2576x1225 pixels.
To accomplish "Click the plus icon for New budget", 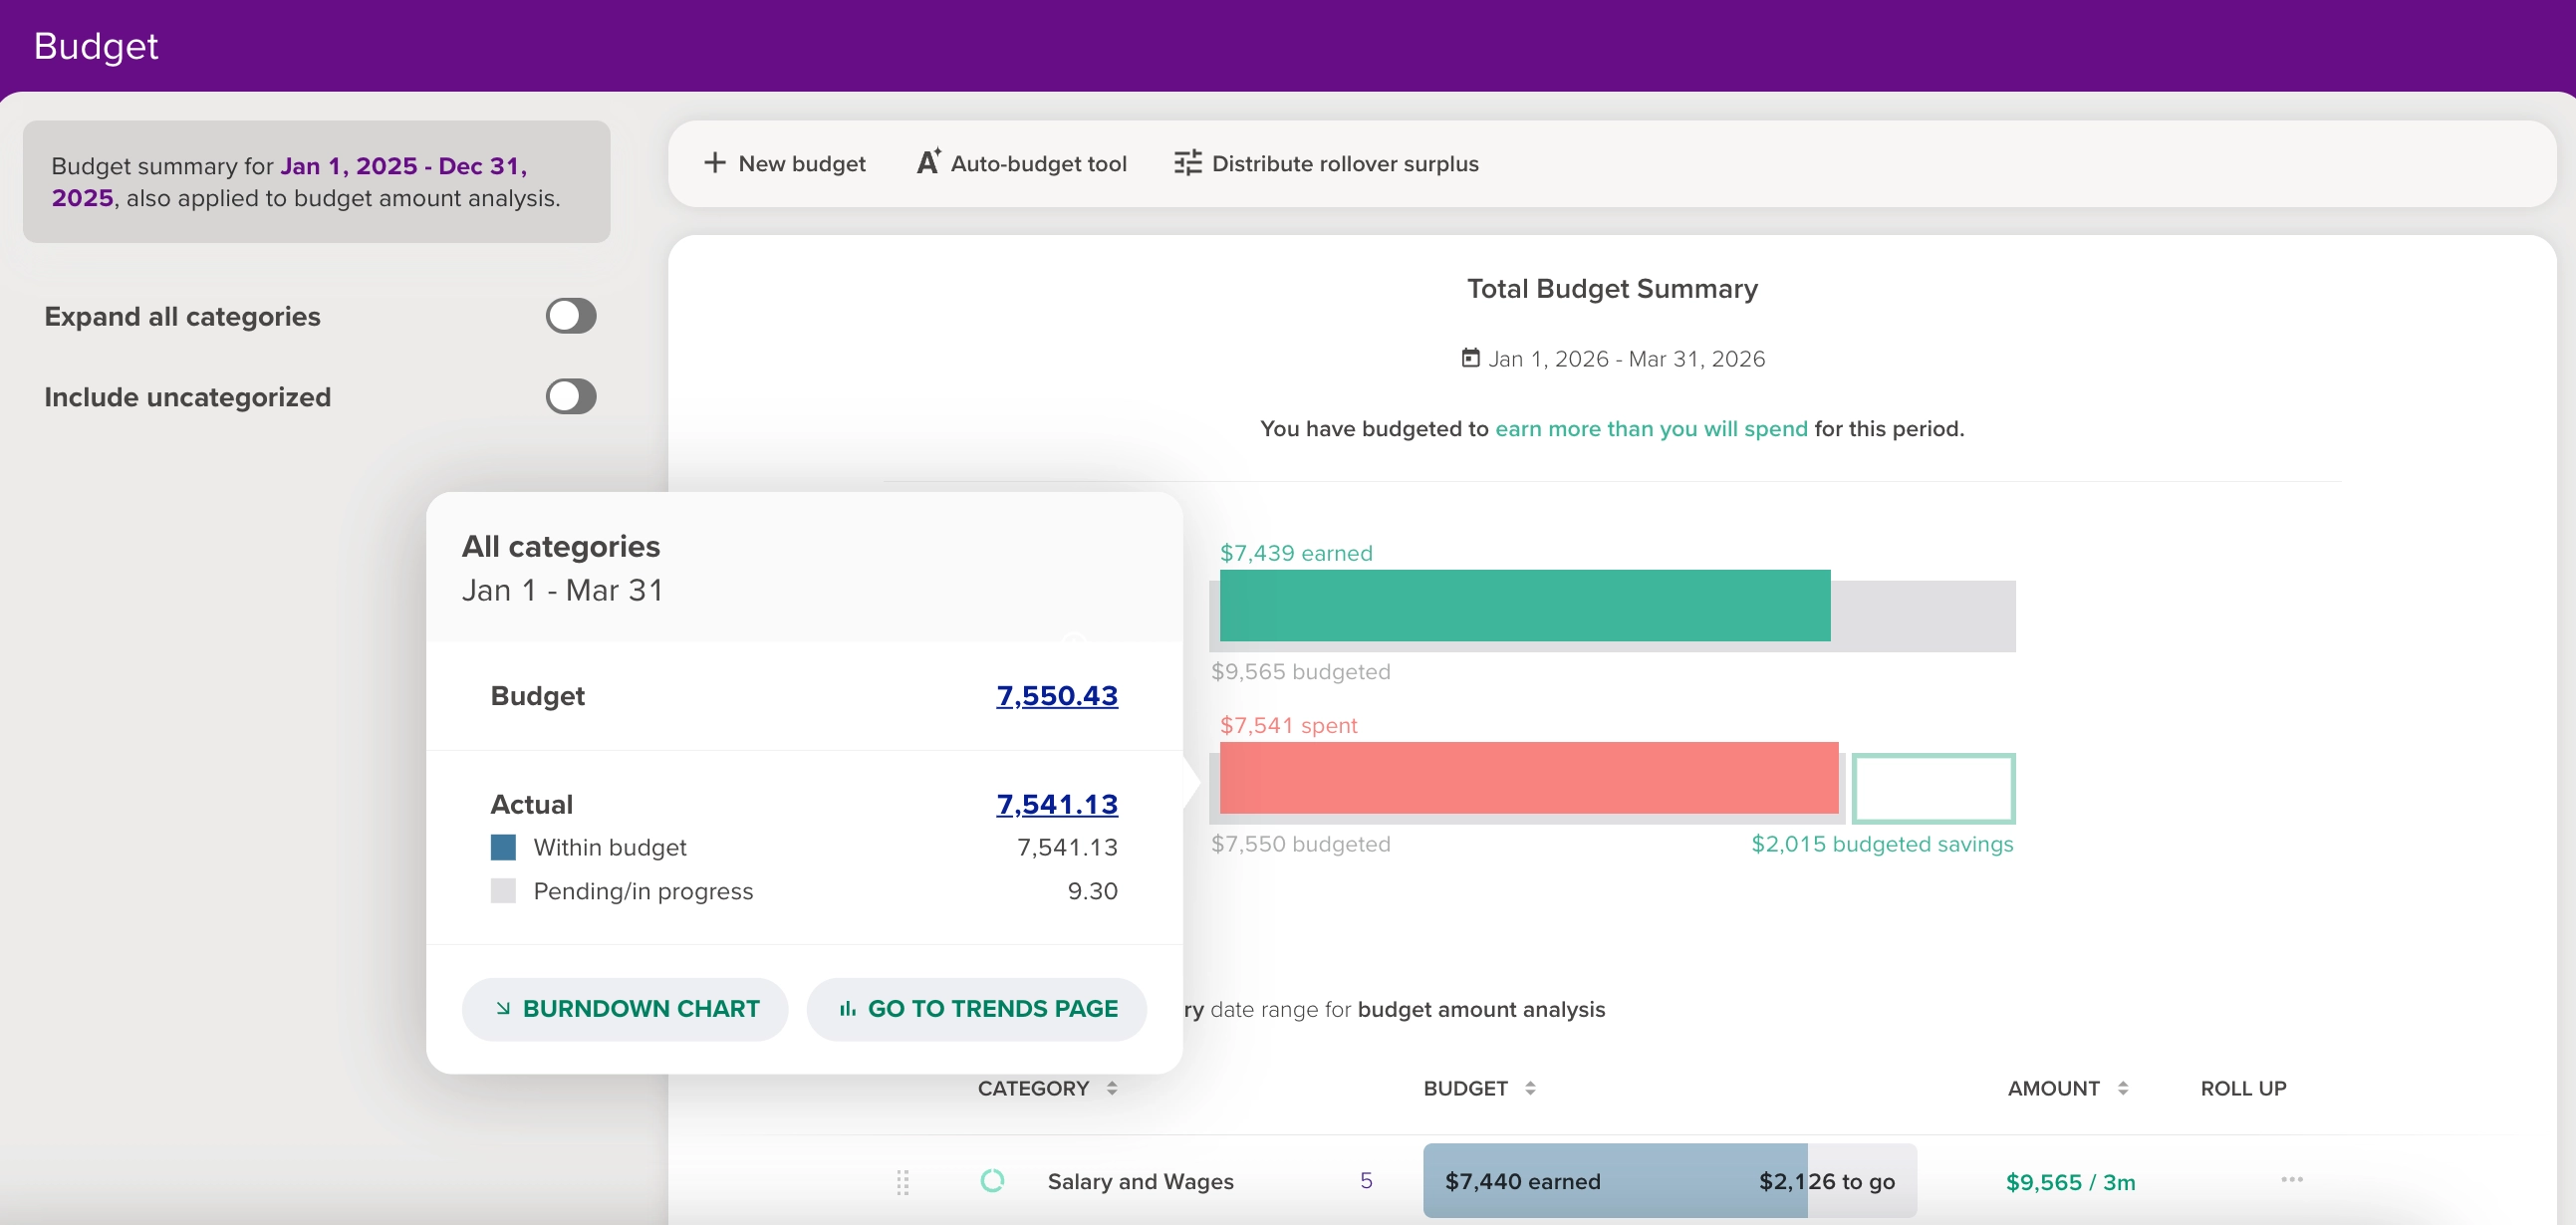I will point(714,163).
